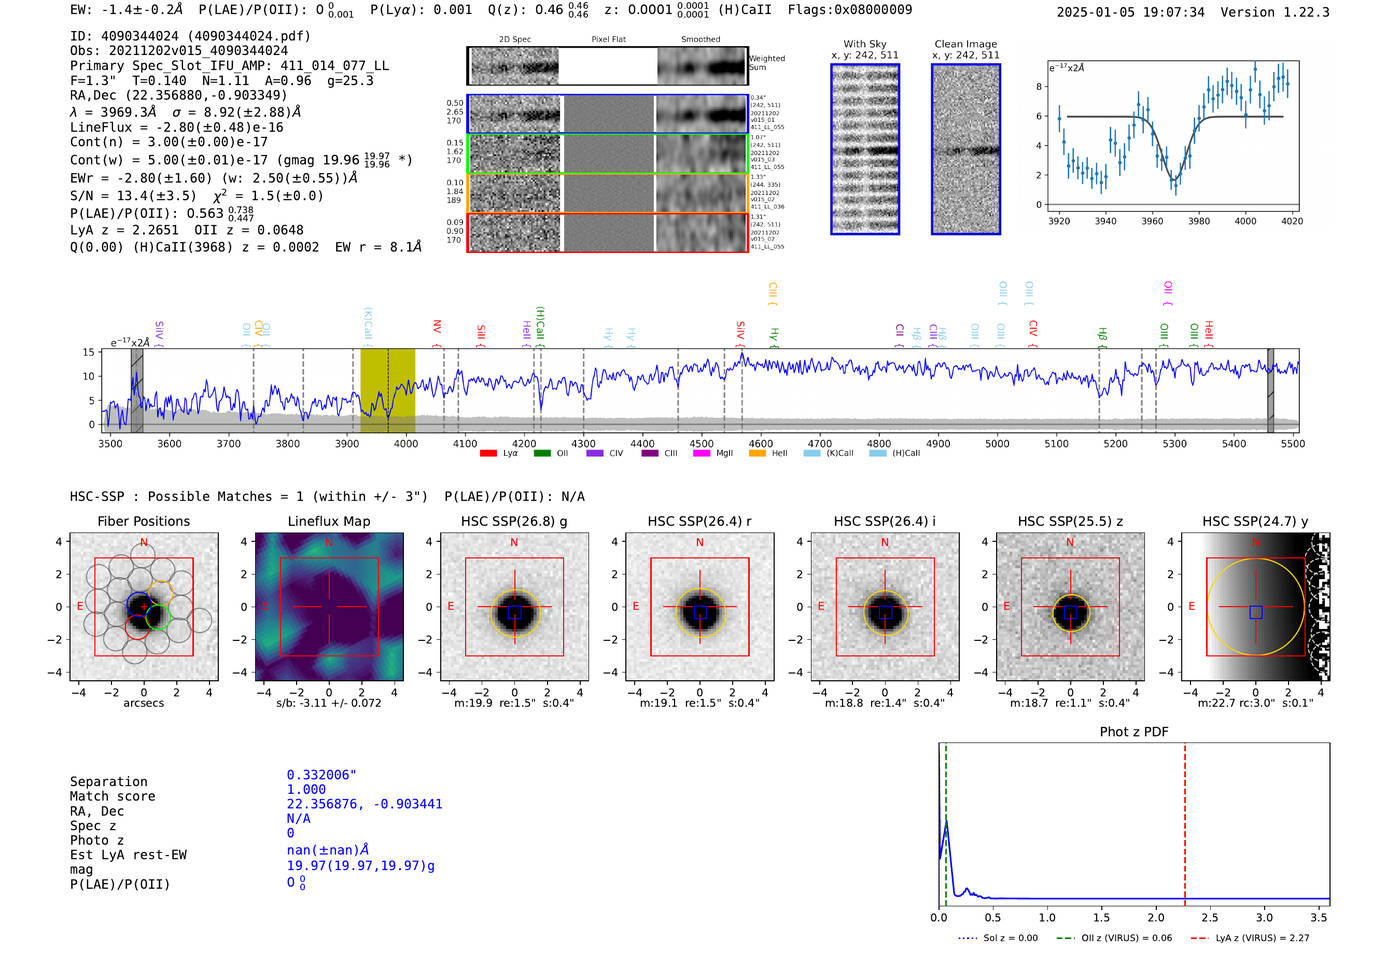This screenshot has height=953, width=1400.
Task: Click the red Lyα legend swatch
Action: tap(488, 454)
